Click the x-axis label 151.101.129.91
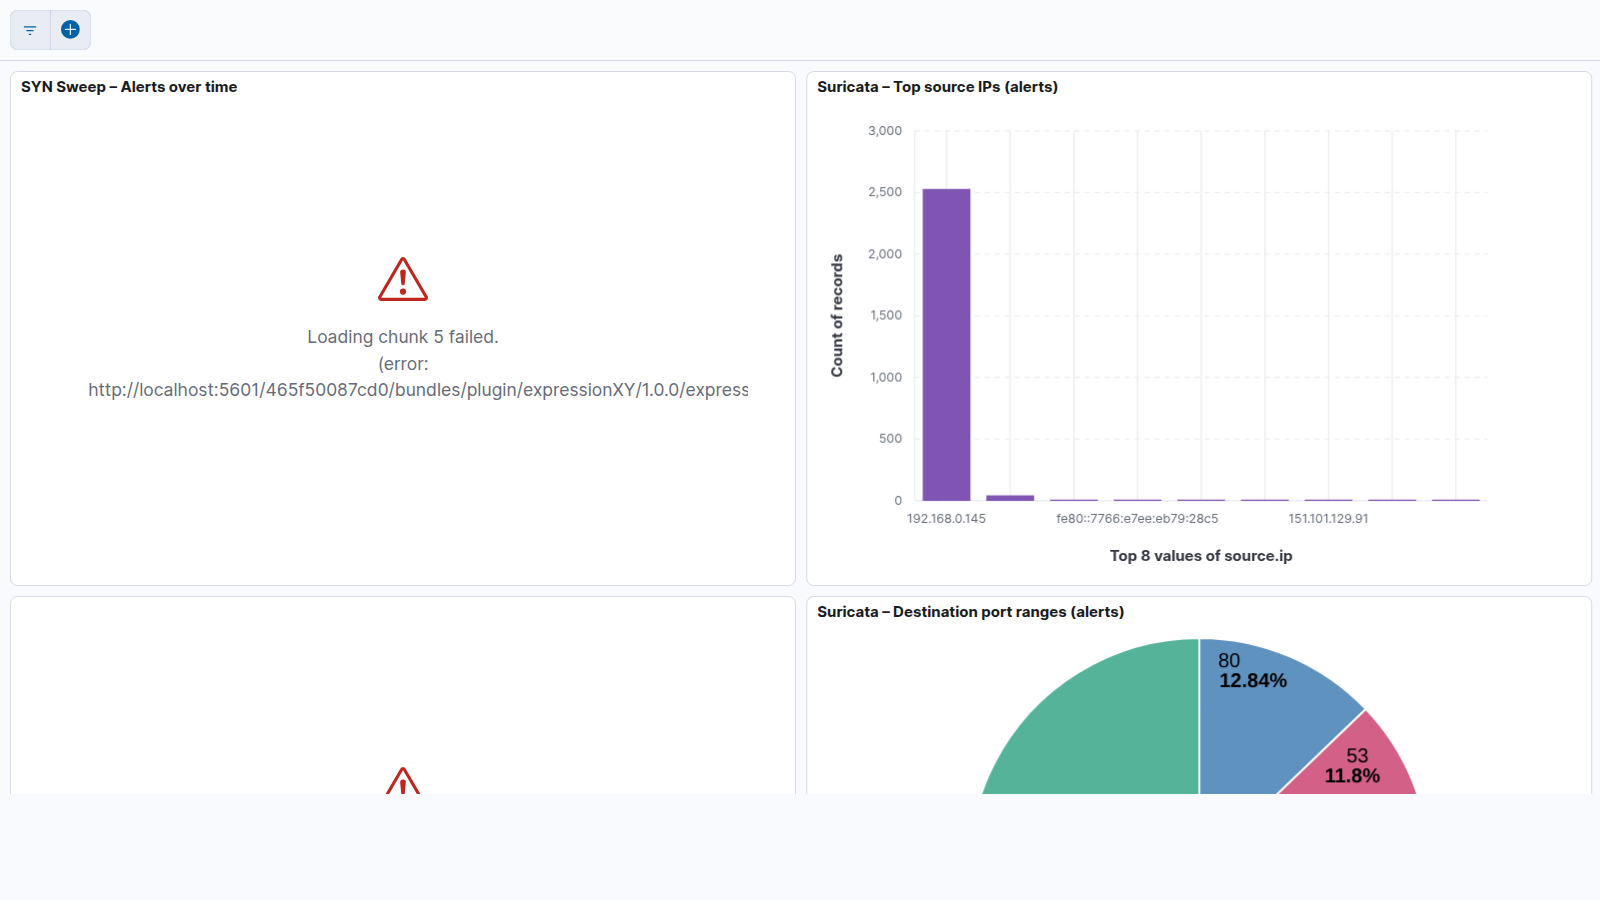 1328,519
